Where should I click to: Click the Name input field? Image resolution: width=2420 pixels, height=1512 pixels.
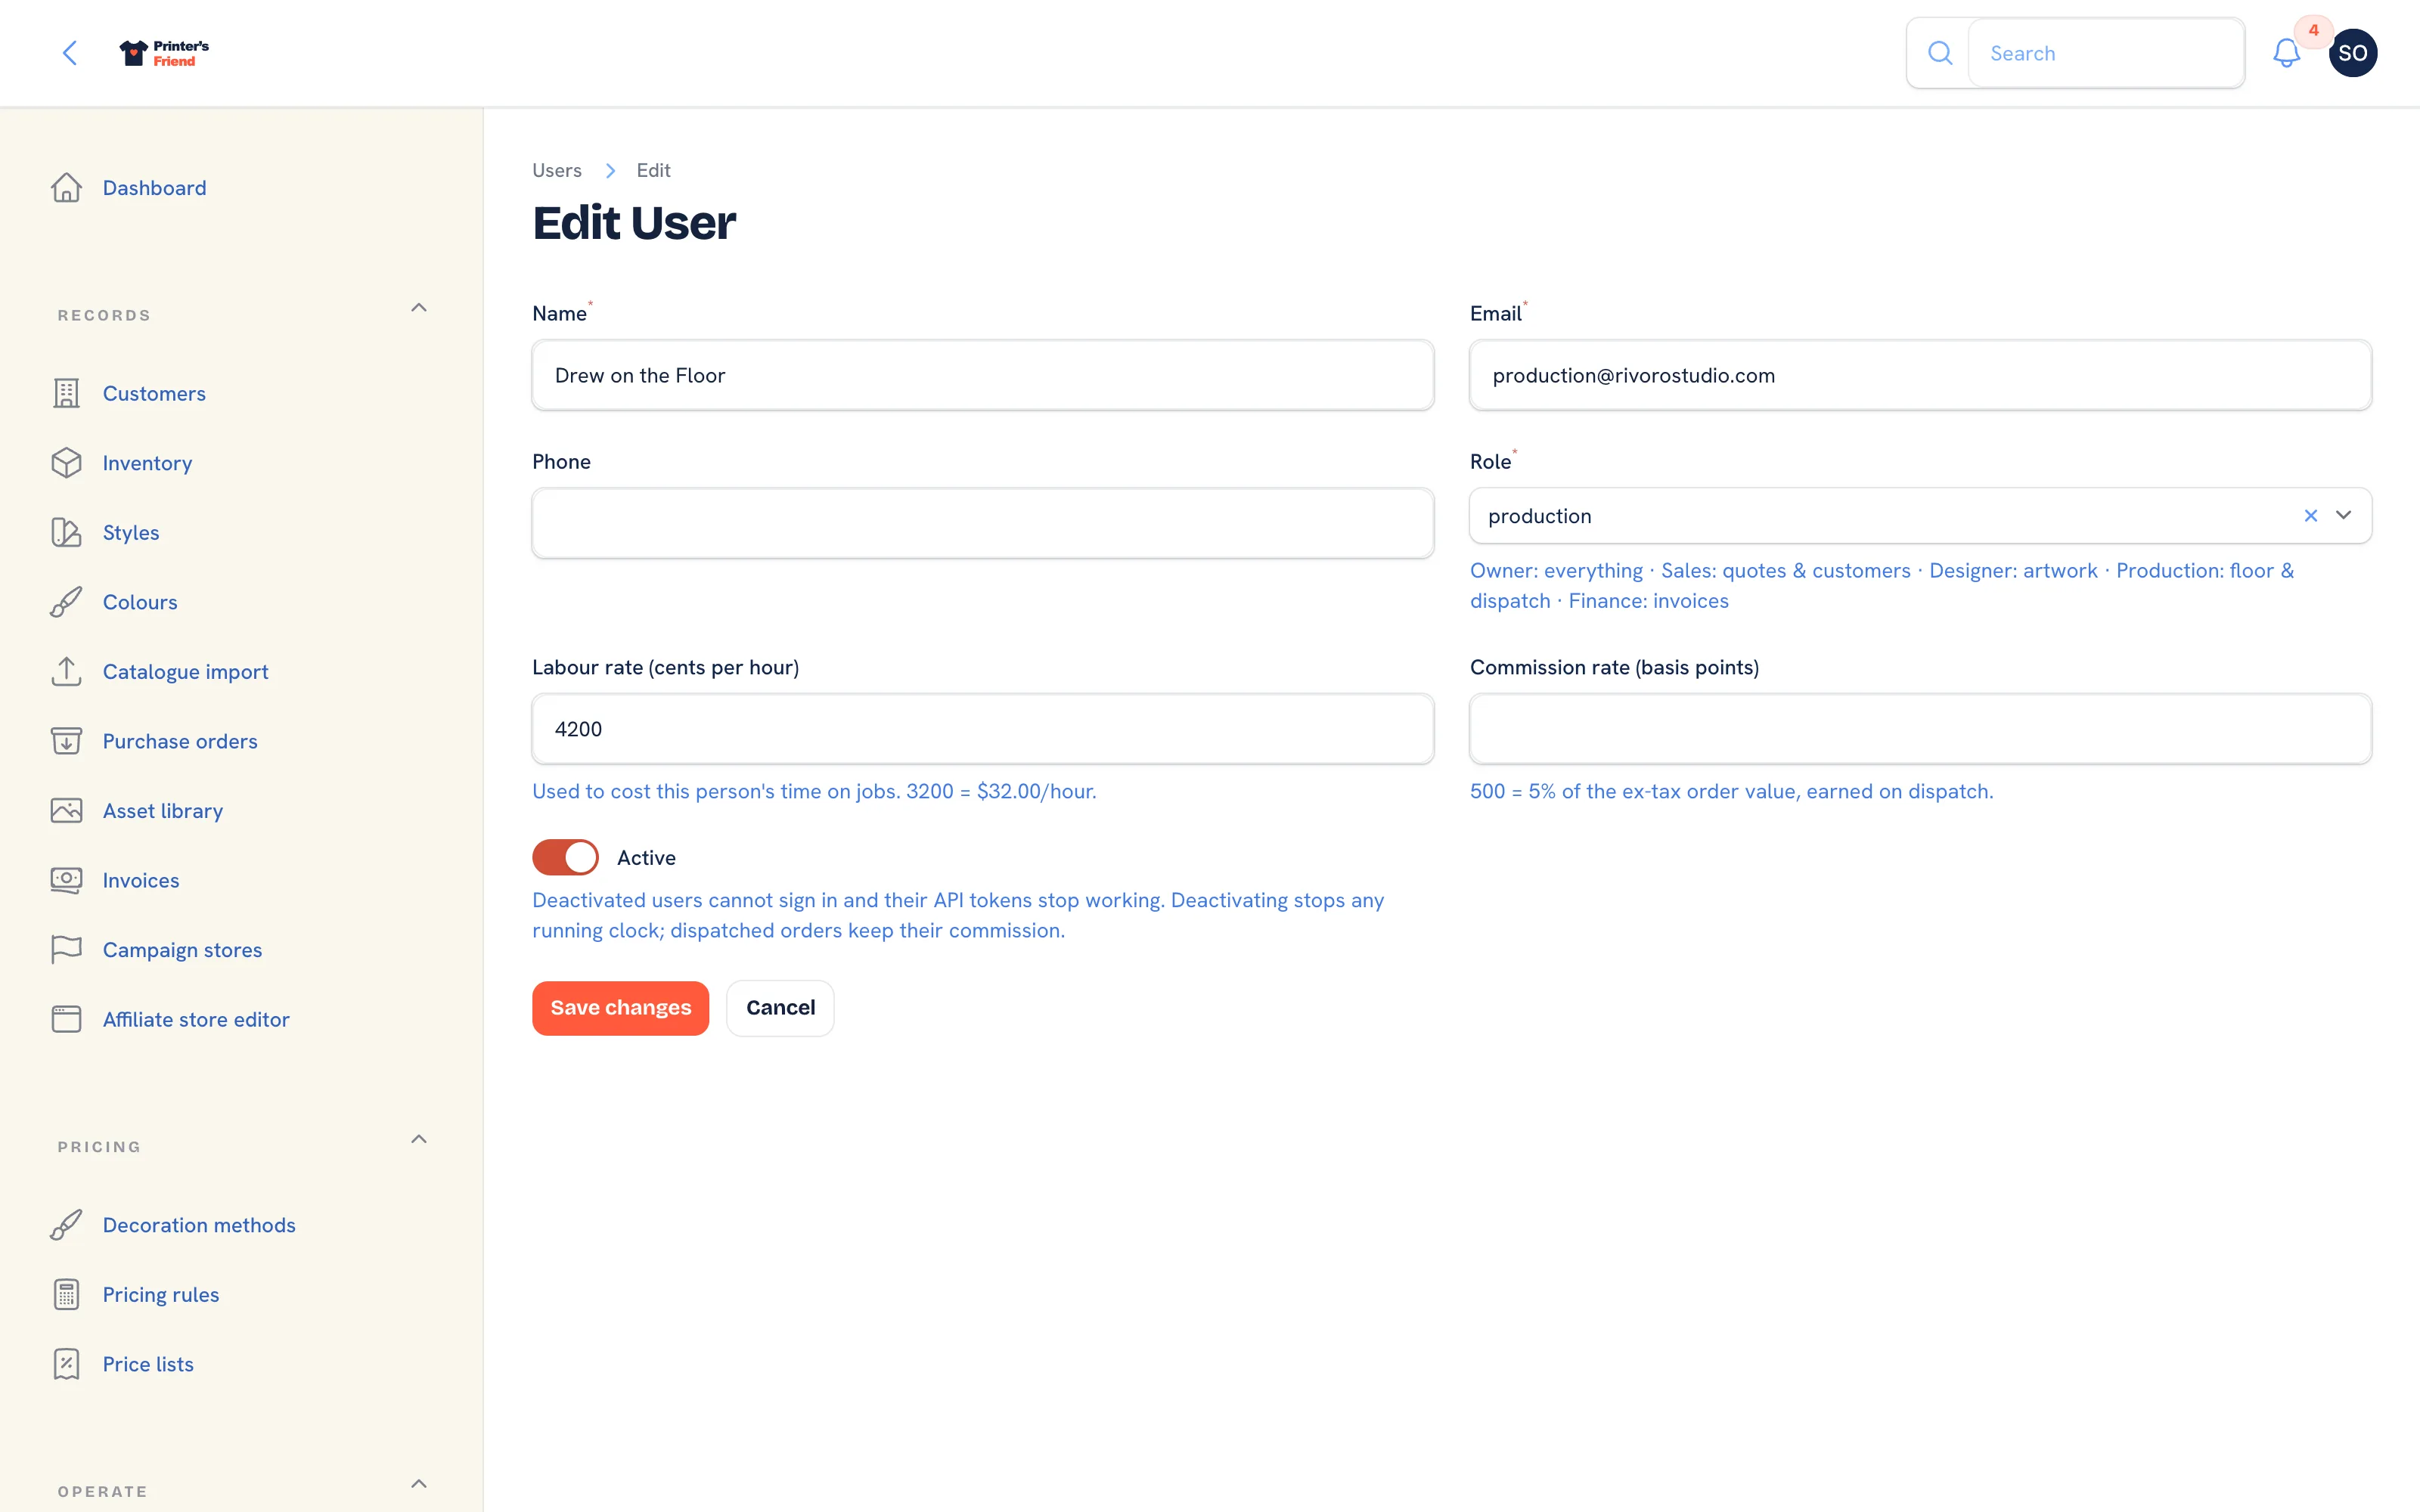[x=982, y=375]
